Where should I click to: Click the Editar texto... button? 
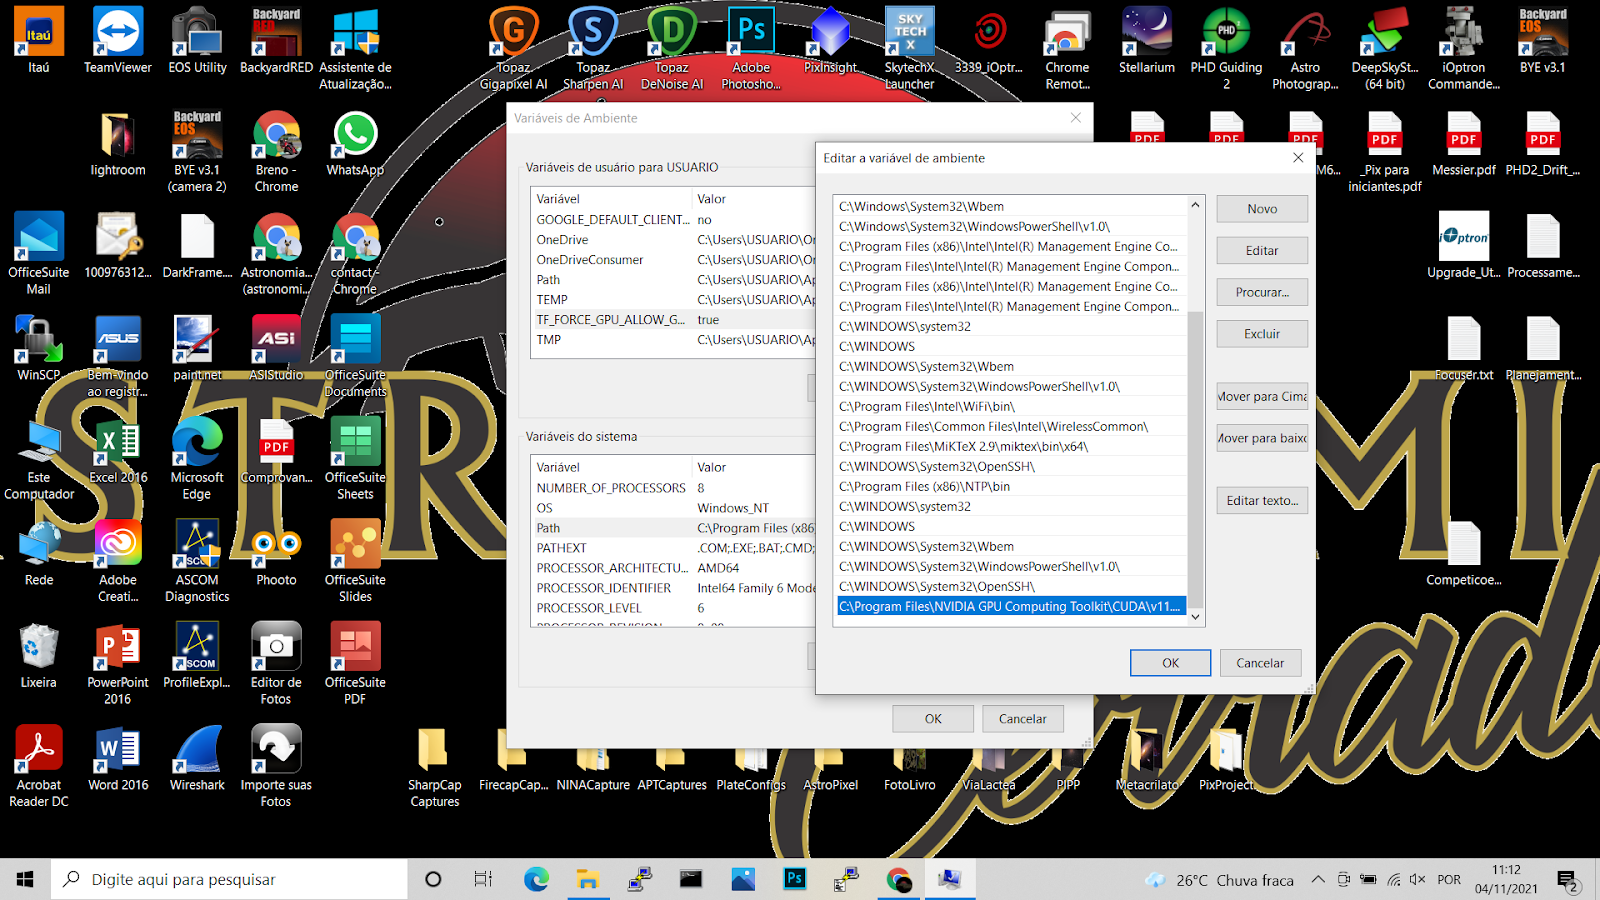coord(1262,501)
